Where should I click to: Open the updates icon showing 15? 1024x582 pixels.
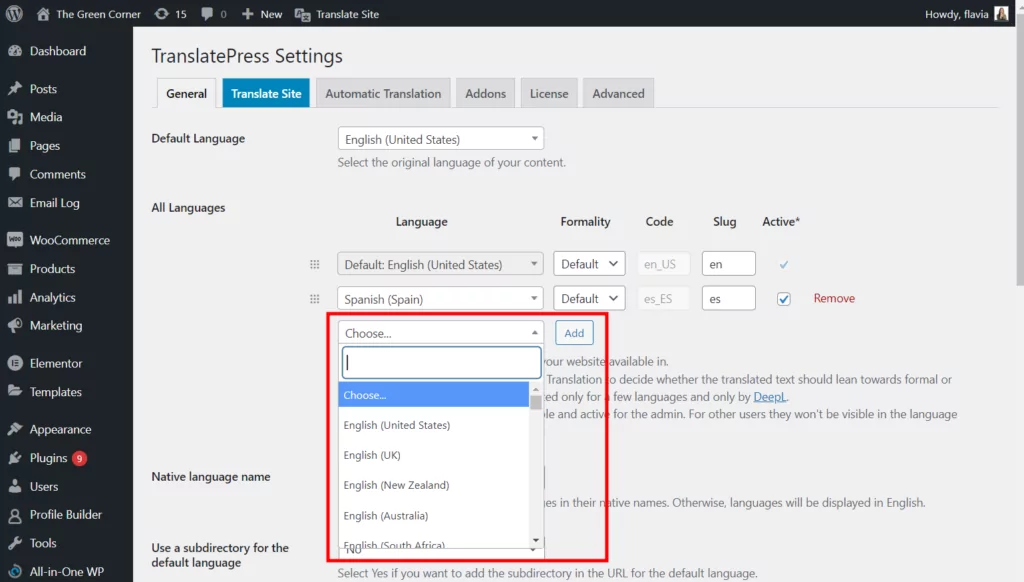(x=162, y=14)
